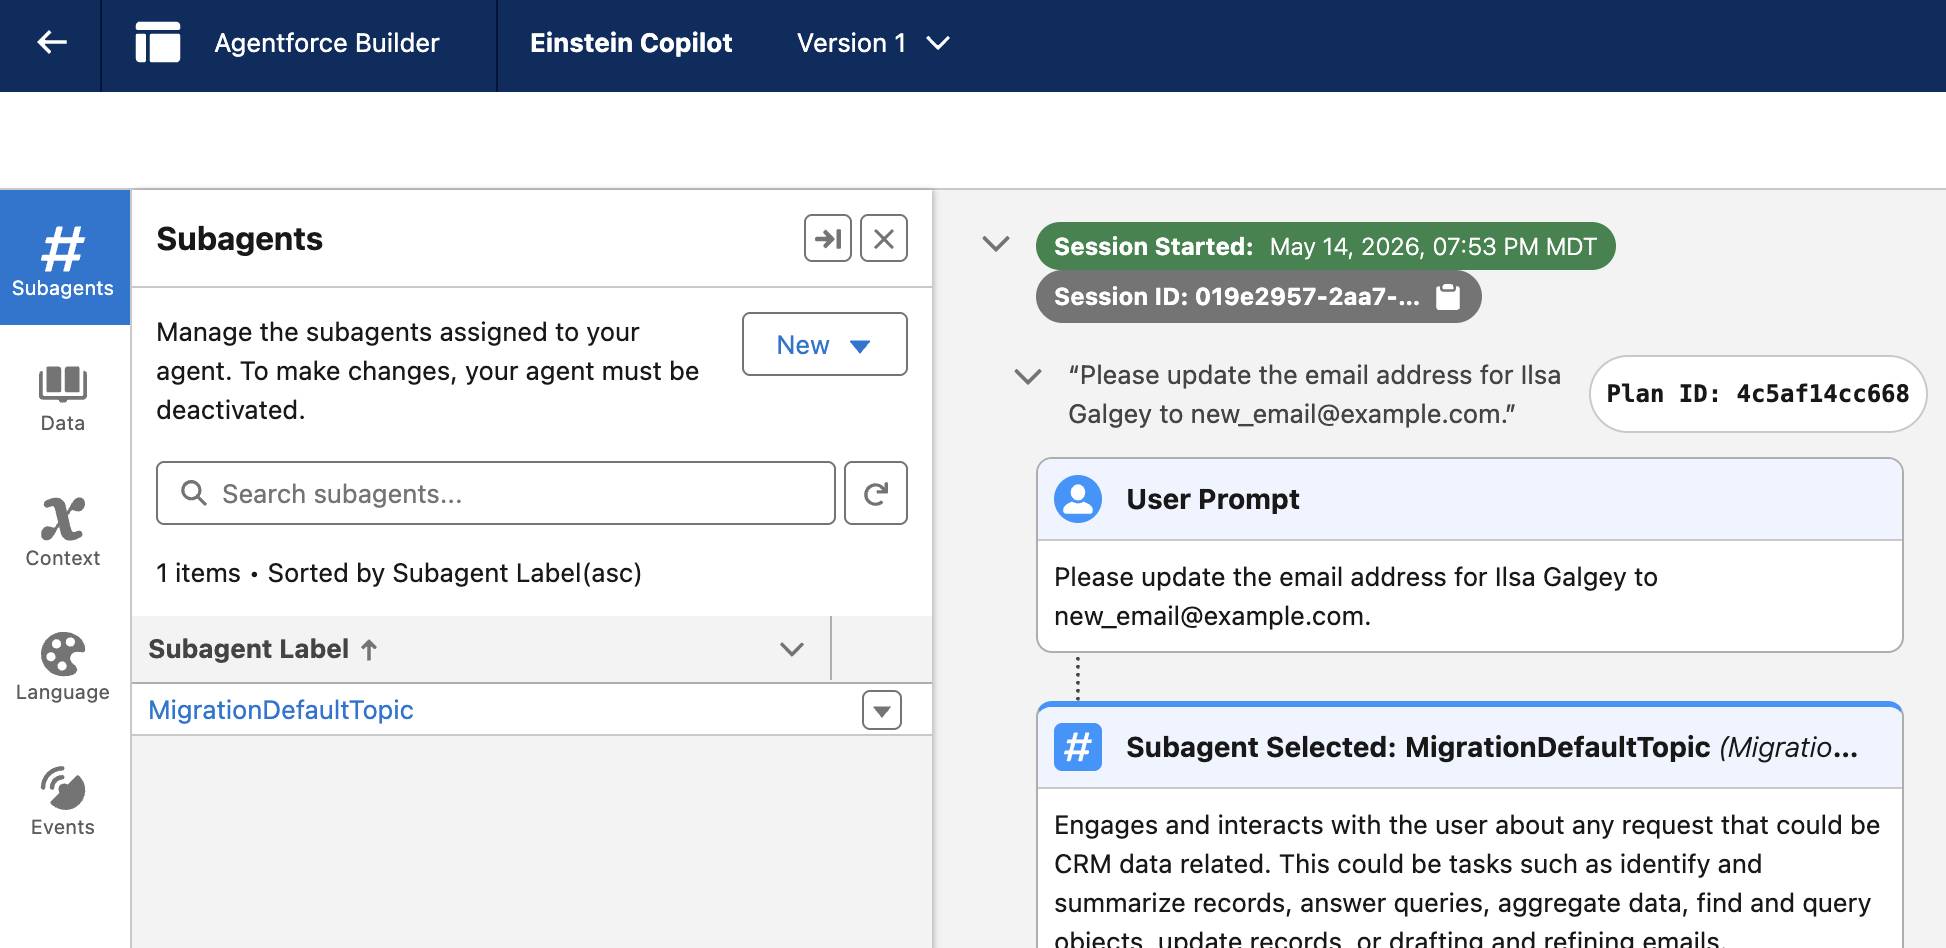Refresh the subagents list

(x=876, y=493)
